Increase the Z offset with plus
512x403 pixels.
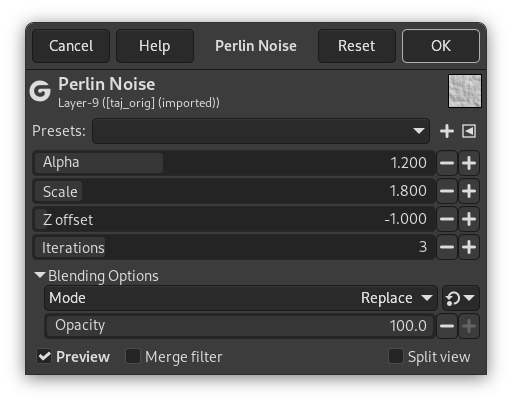[469, 219]
